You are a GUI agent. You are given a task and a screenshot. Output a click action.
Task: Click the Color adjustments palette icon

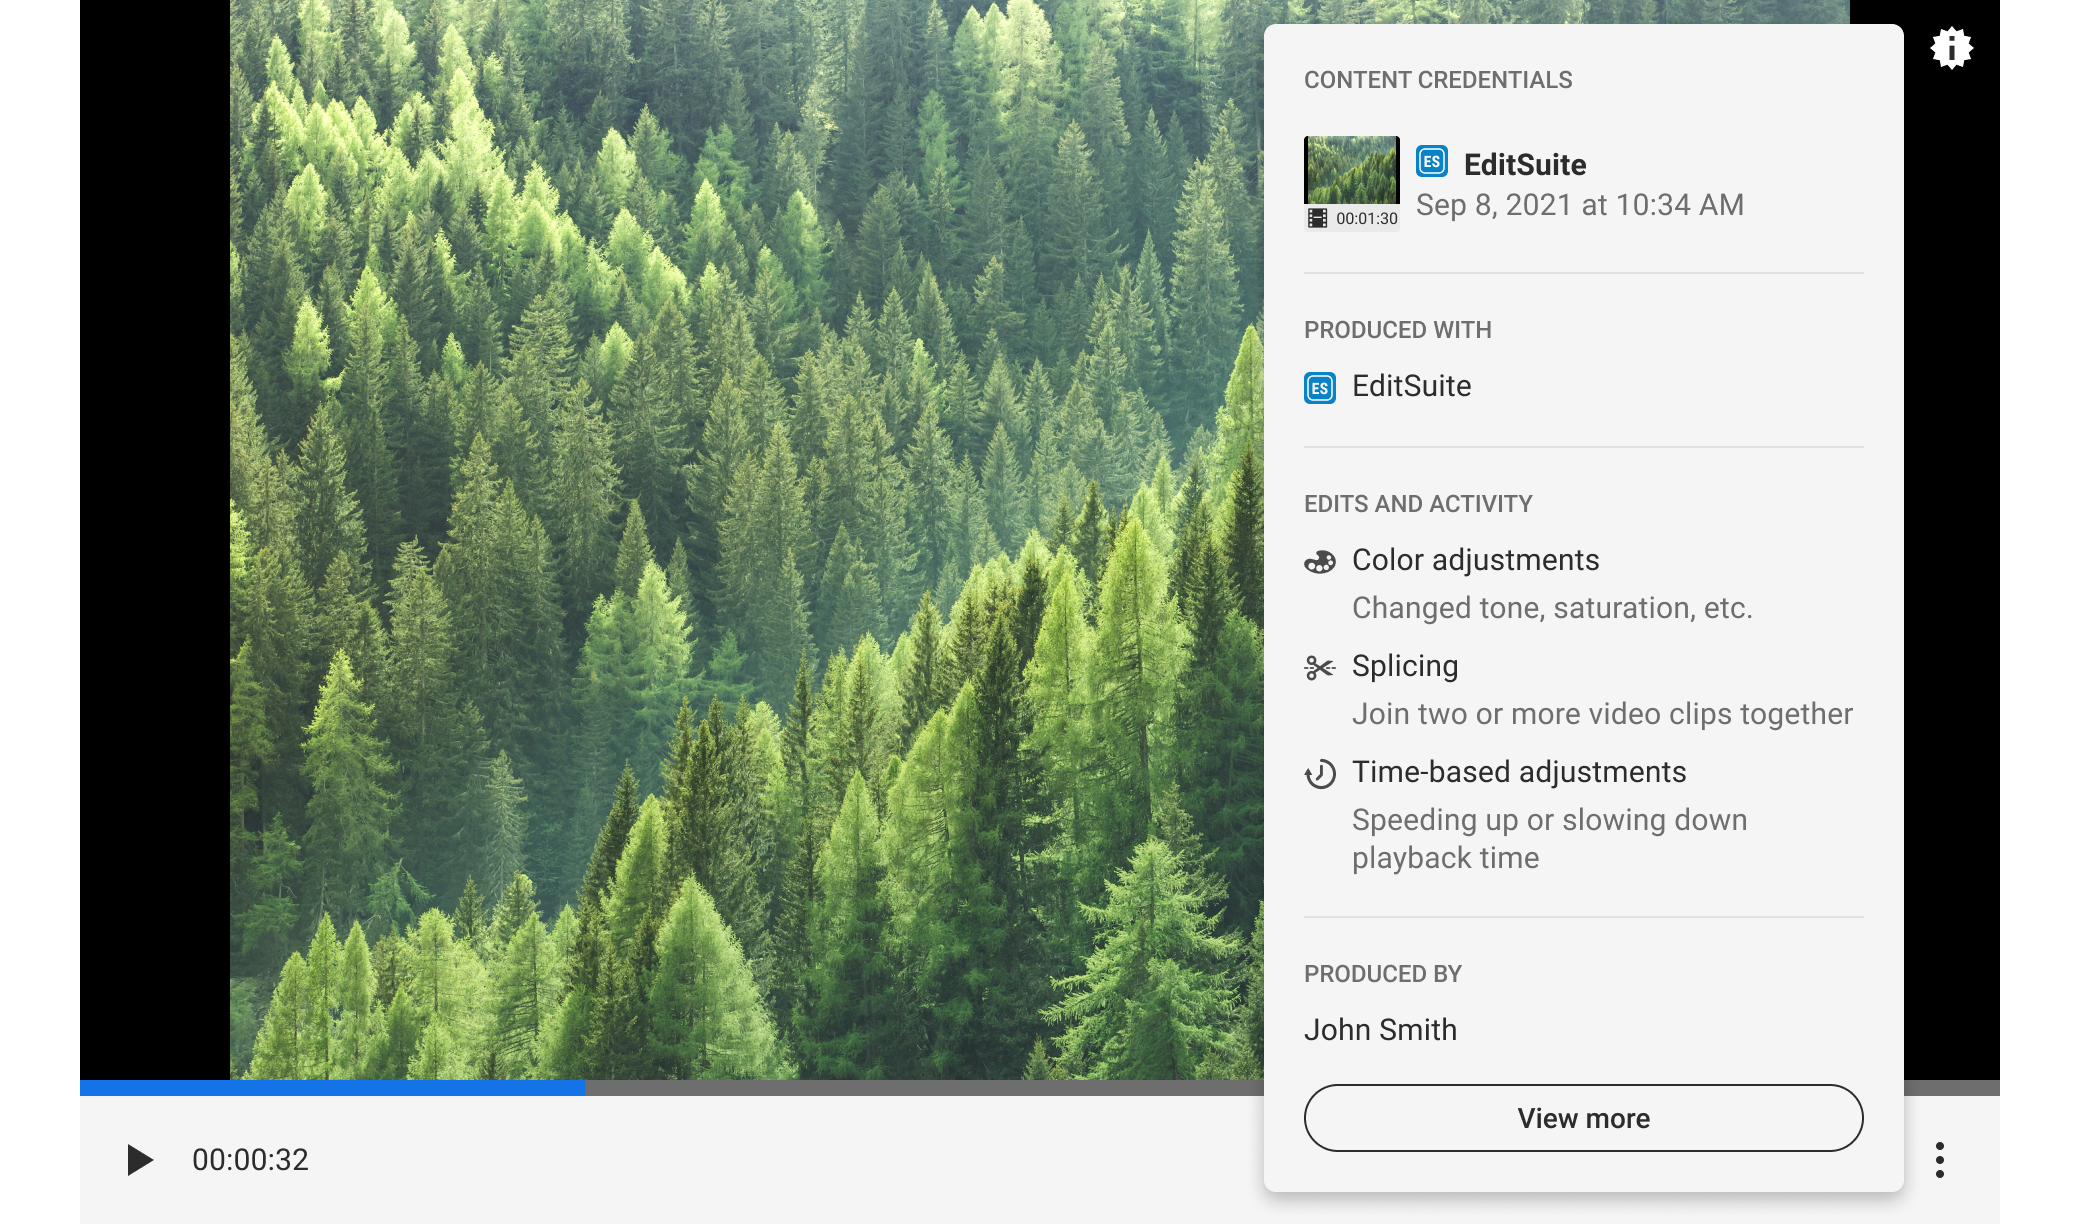(1320, 562)
